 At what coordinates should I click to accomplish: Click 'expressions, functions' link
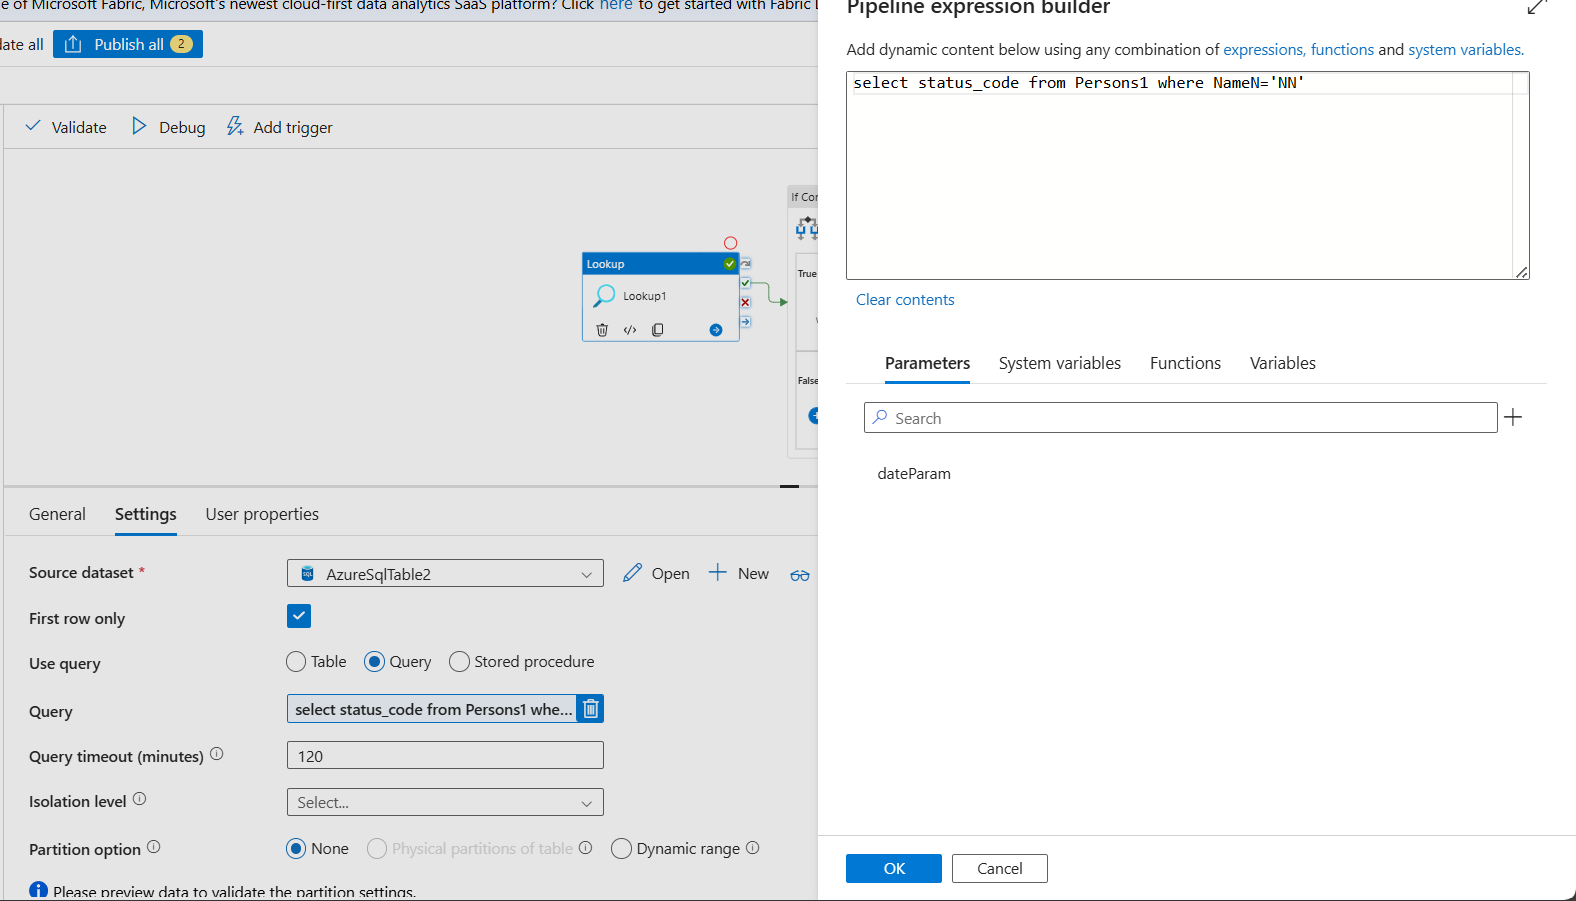pyautogui.click(x=1299, y=49)
